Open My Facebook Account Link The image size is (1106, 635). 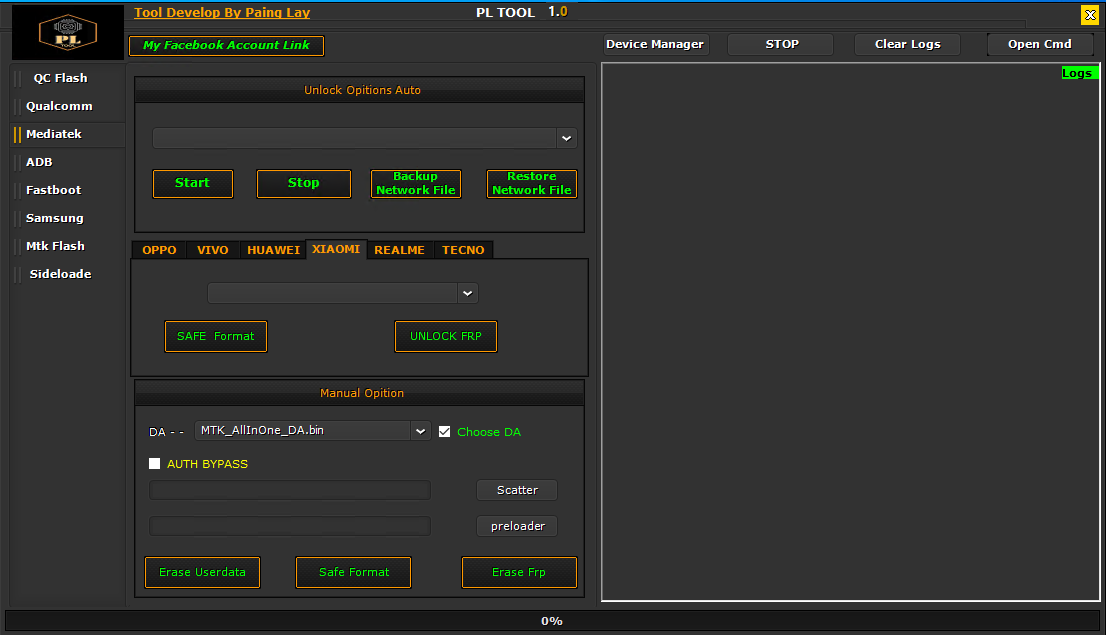coord(226,46)
